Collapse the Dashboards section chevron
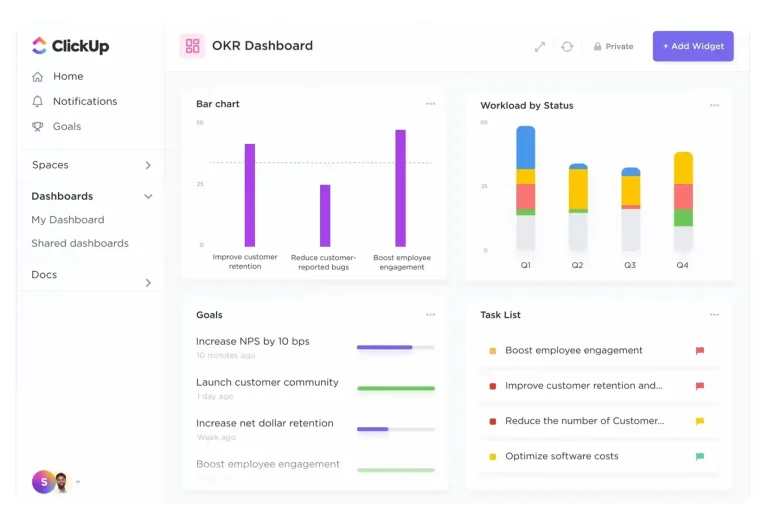The height and width of the screenshot is (523, 768). (x=148, y=196)
